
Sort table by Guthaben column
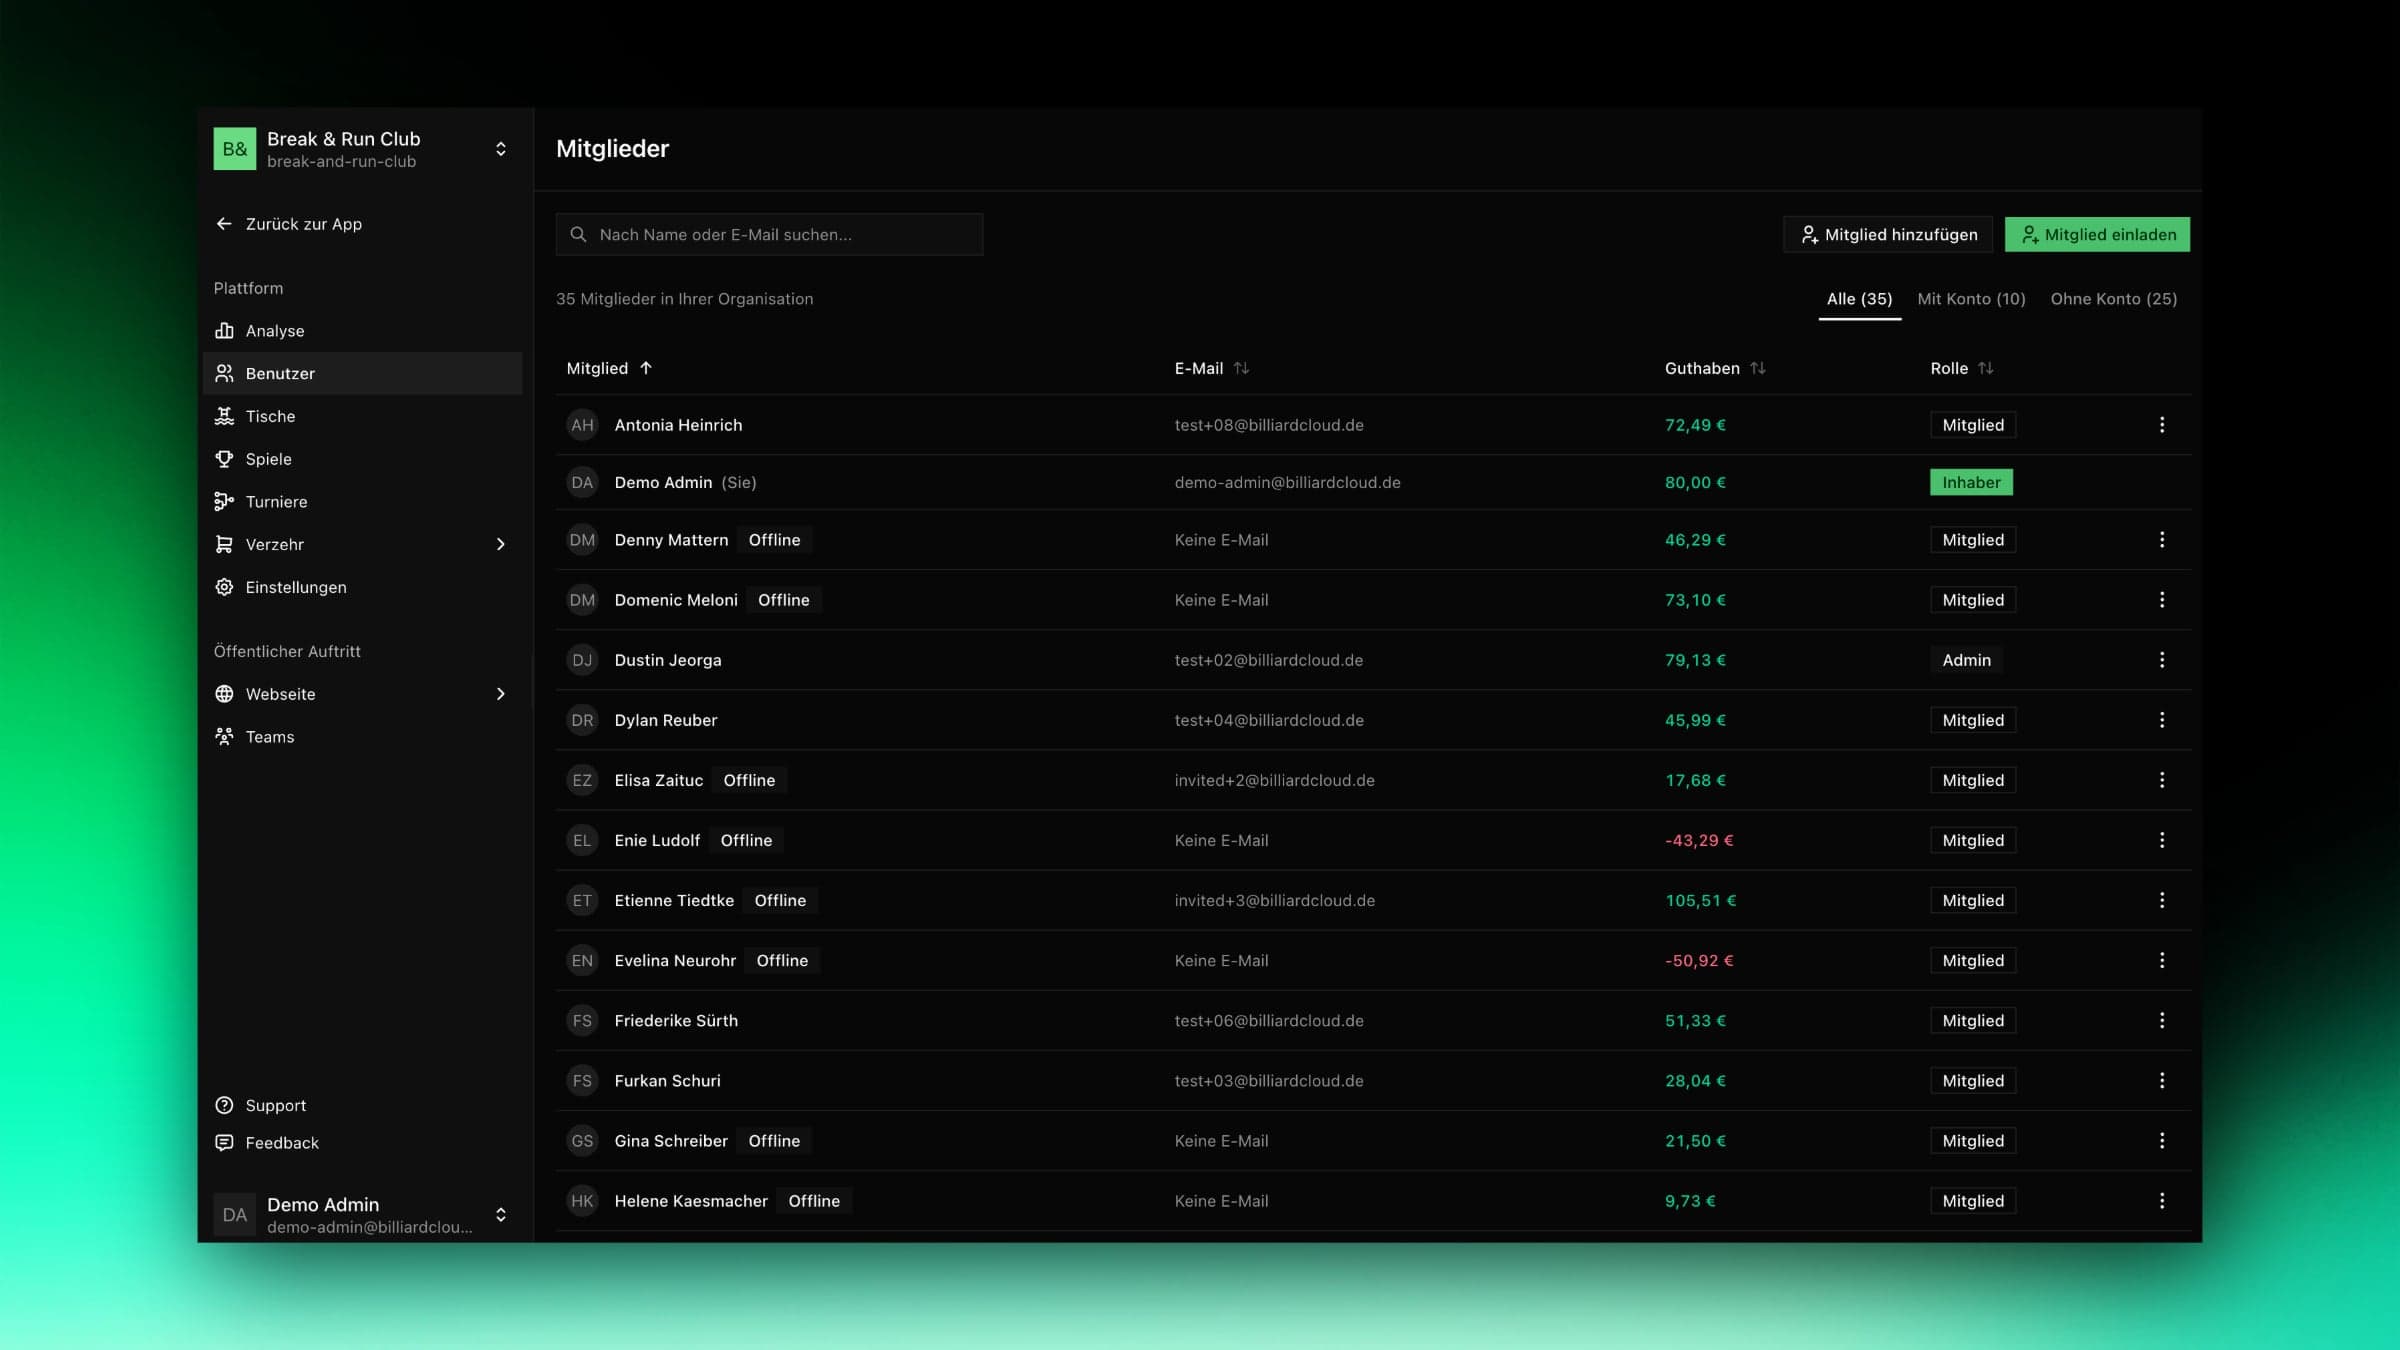coord(1715,368)
